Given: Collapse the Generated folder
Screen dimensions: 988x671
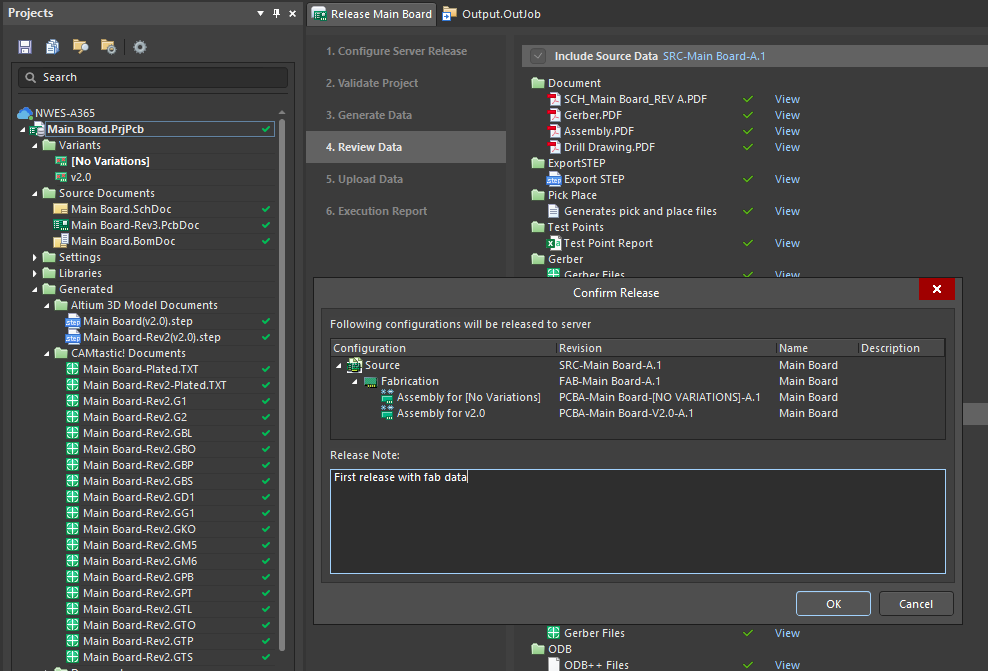Looking at the screenshot, I should coord(35,289).
